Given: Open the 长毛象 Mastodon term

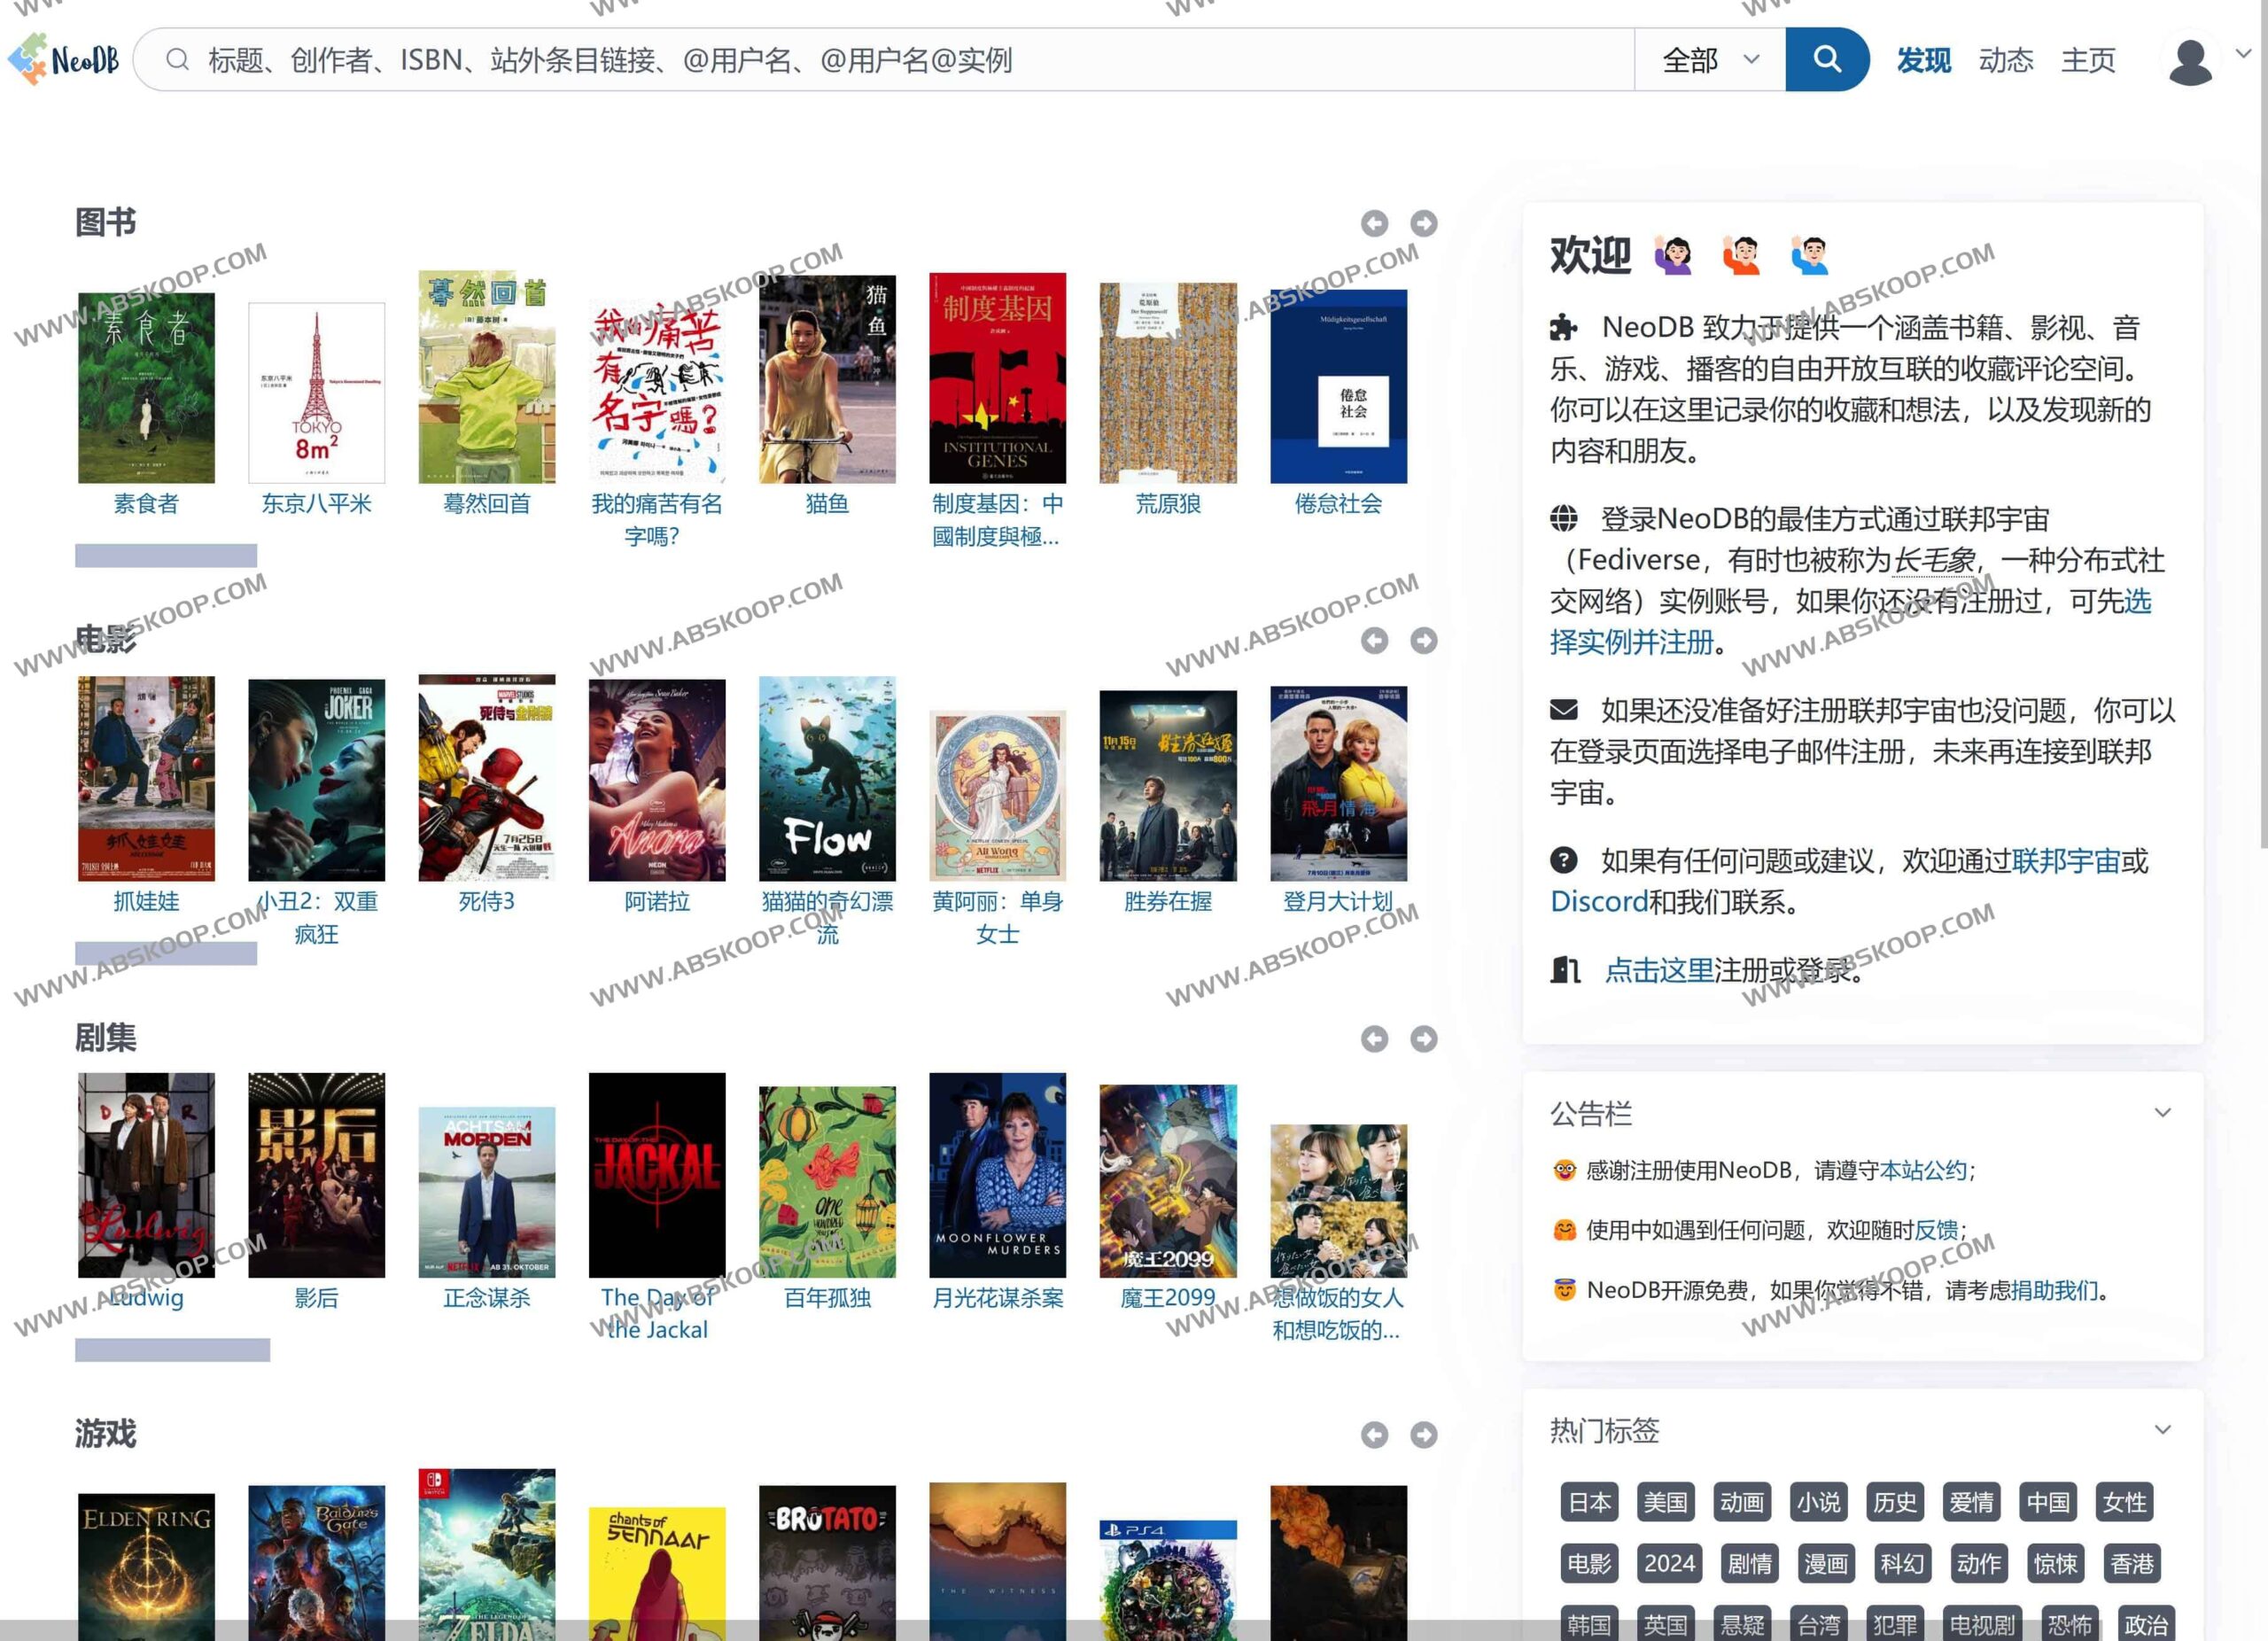Looking at the screenshot, I should [x=1935, y=560].
